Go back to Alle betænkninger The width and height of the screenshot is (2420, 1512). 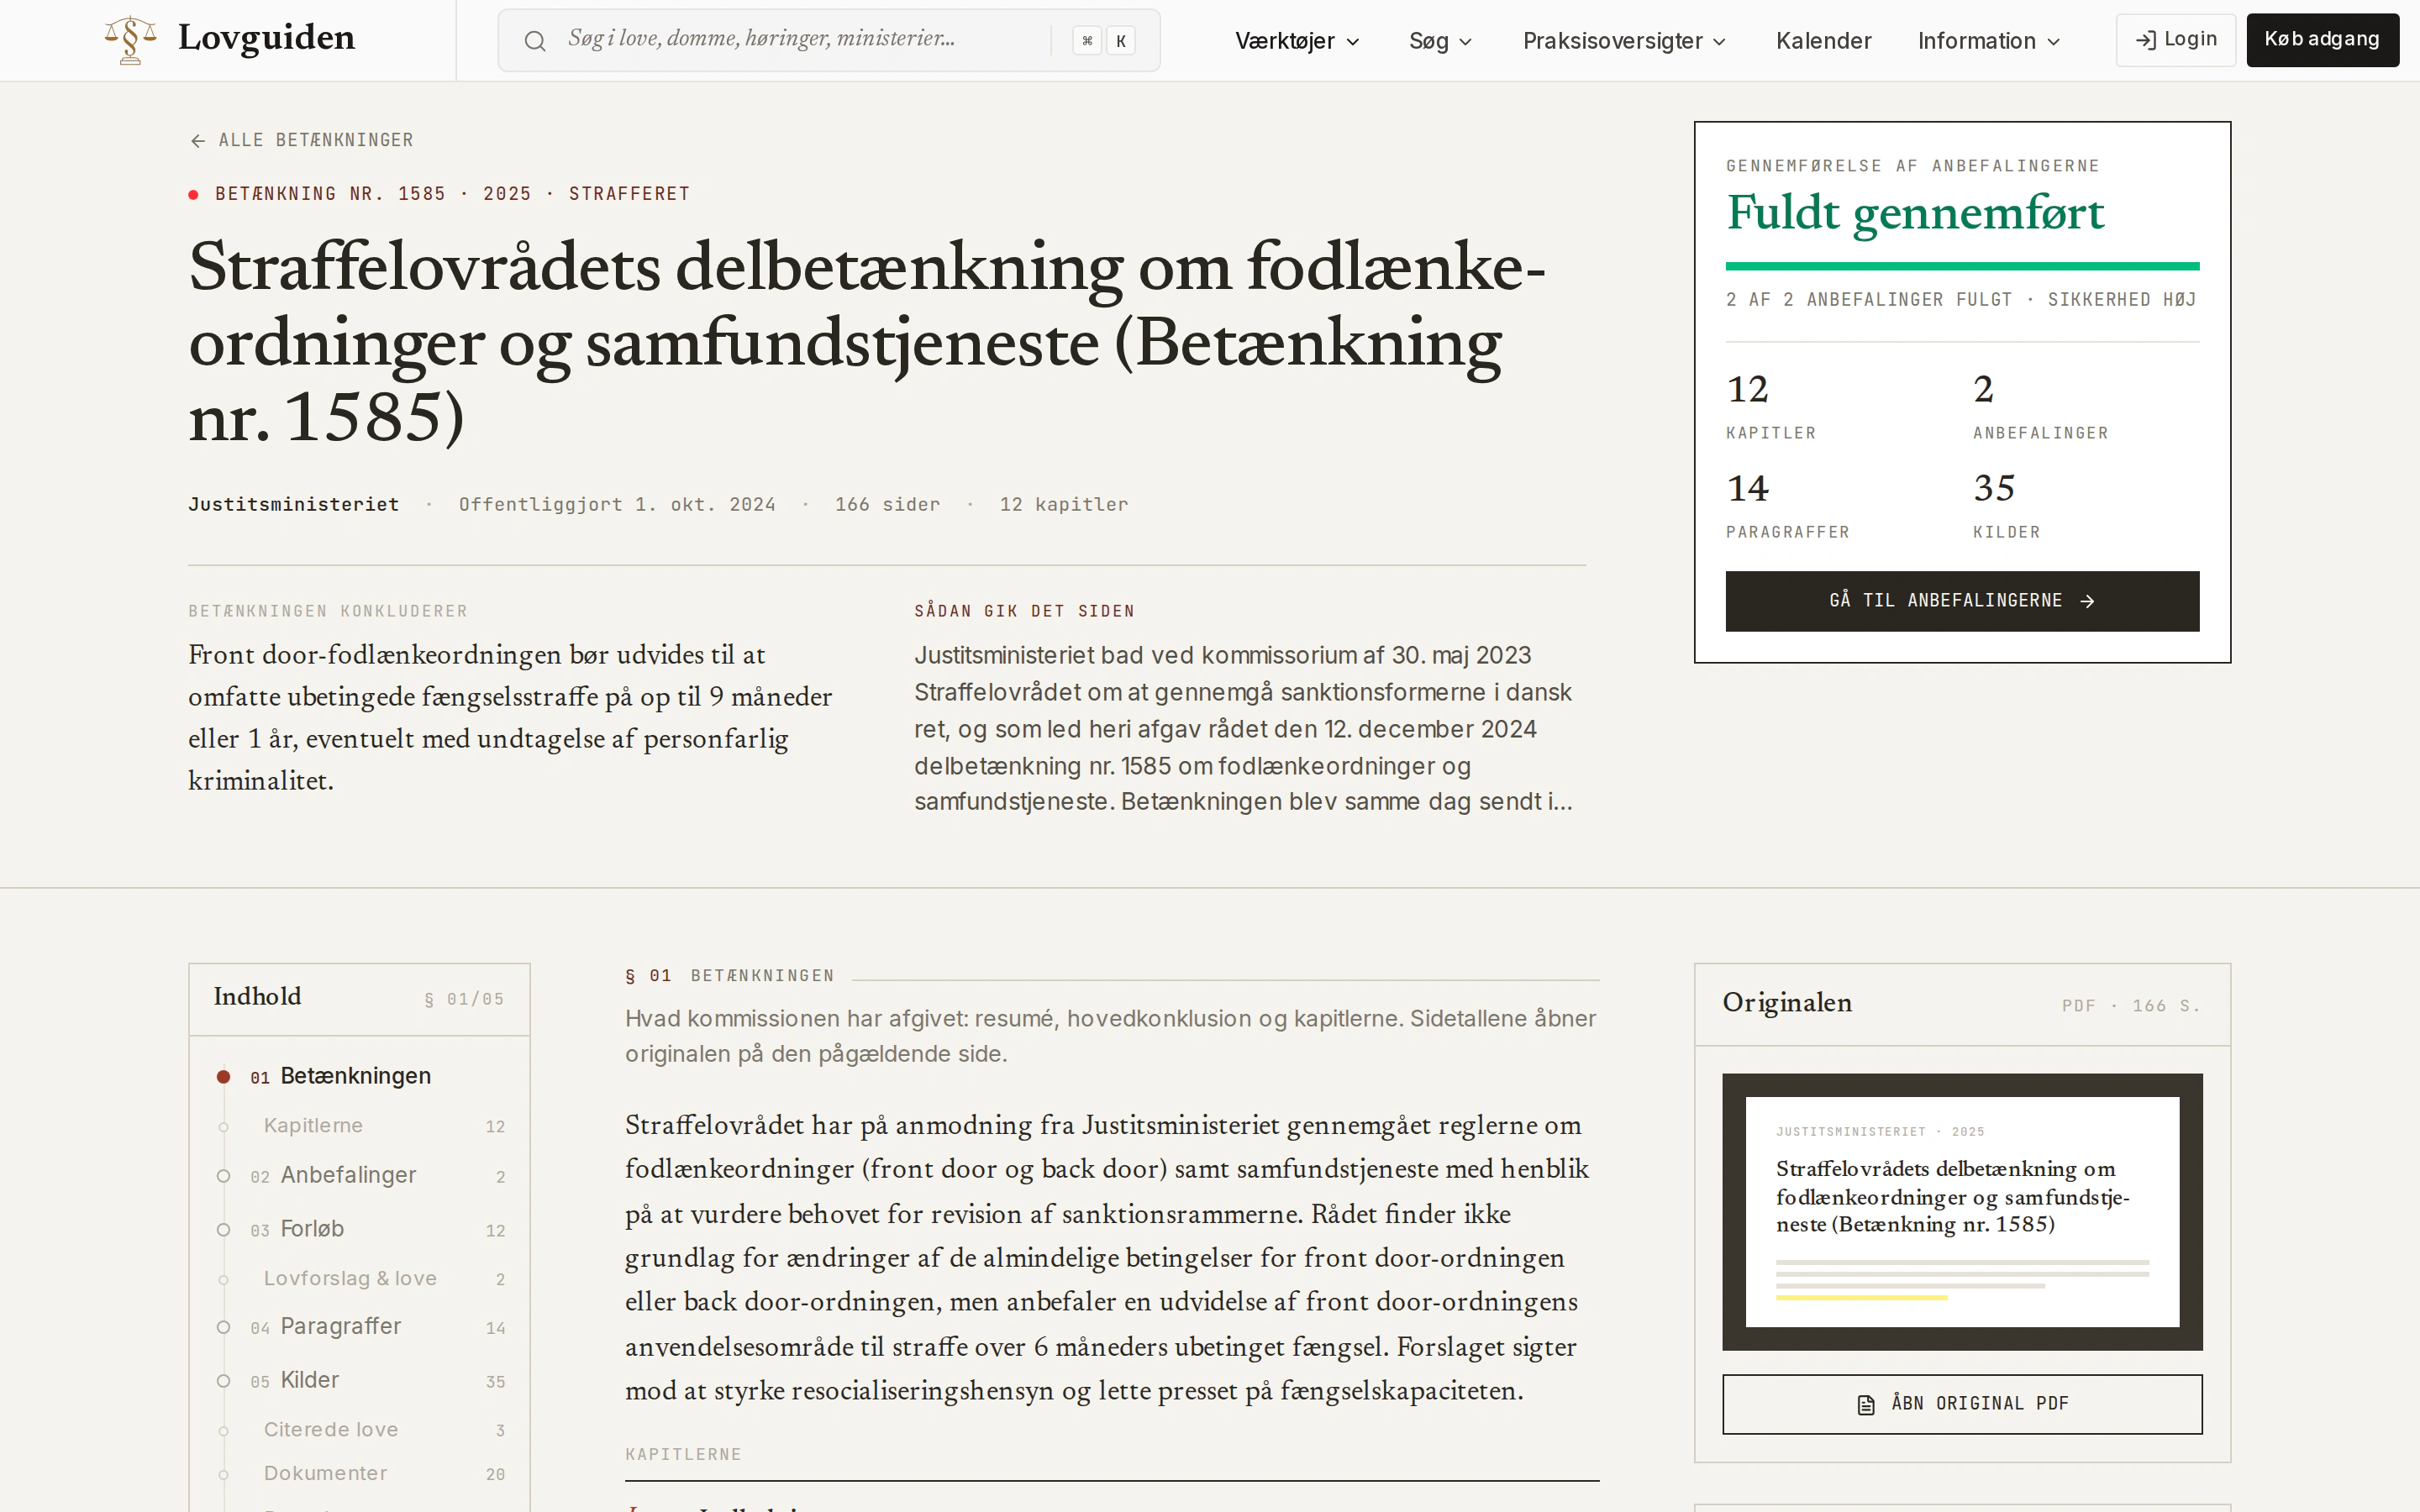click(302, 141)
